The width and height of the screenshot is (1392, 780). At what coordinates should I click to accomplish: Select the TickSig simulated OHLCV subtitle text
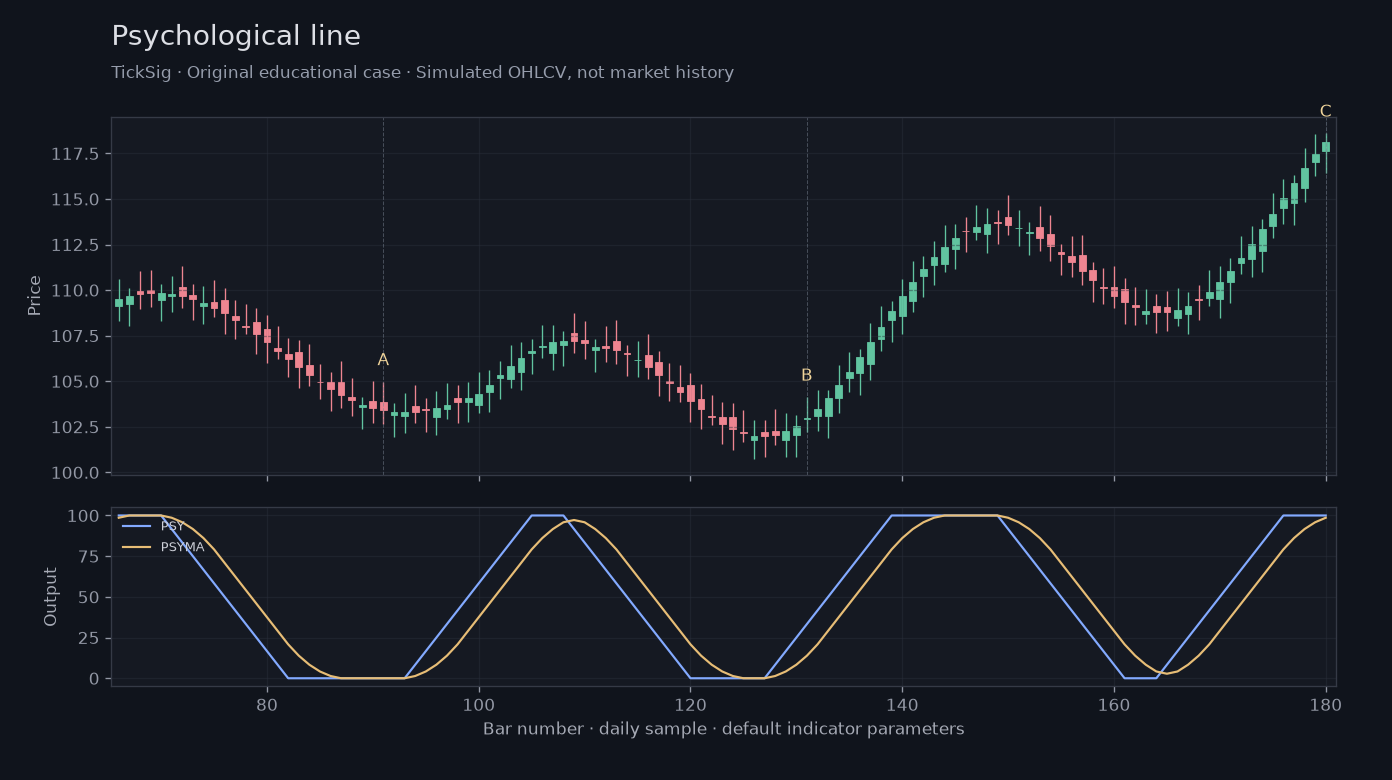(422, 73)
